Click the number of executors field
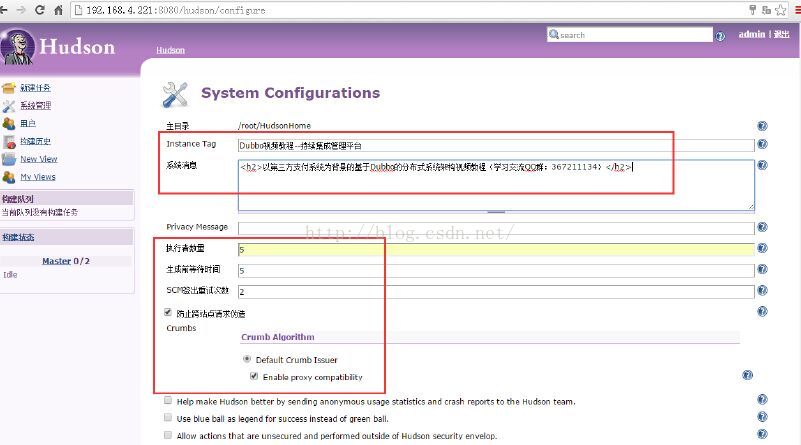The height and width of the screenshot is (445, 801). click(x=496, y=249)
